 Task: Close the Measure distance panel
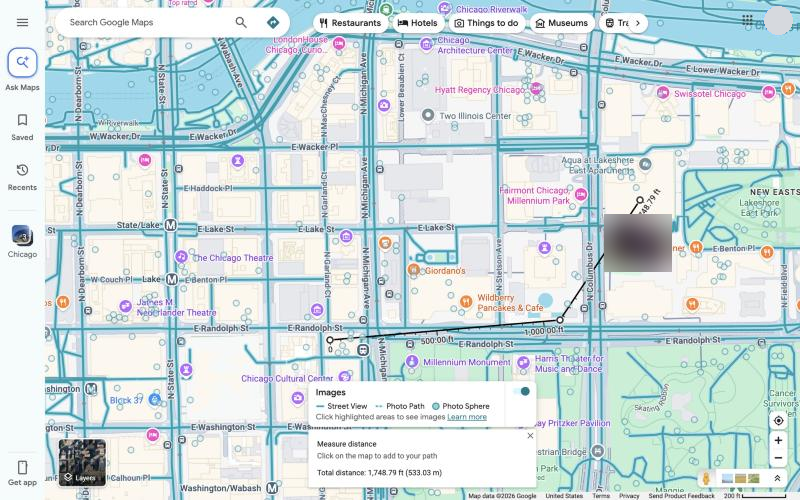coord(530,436)
